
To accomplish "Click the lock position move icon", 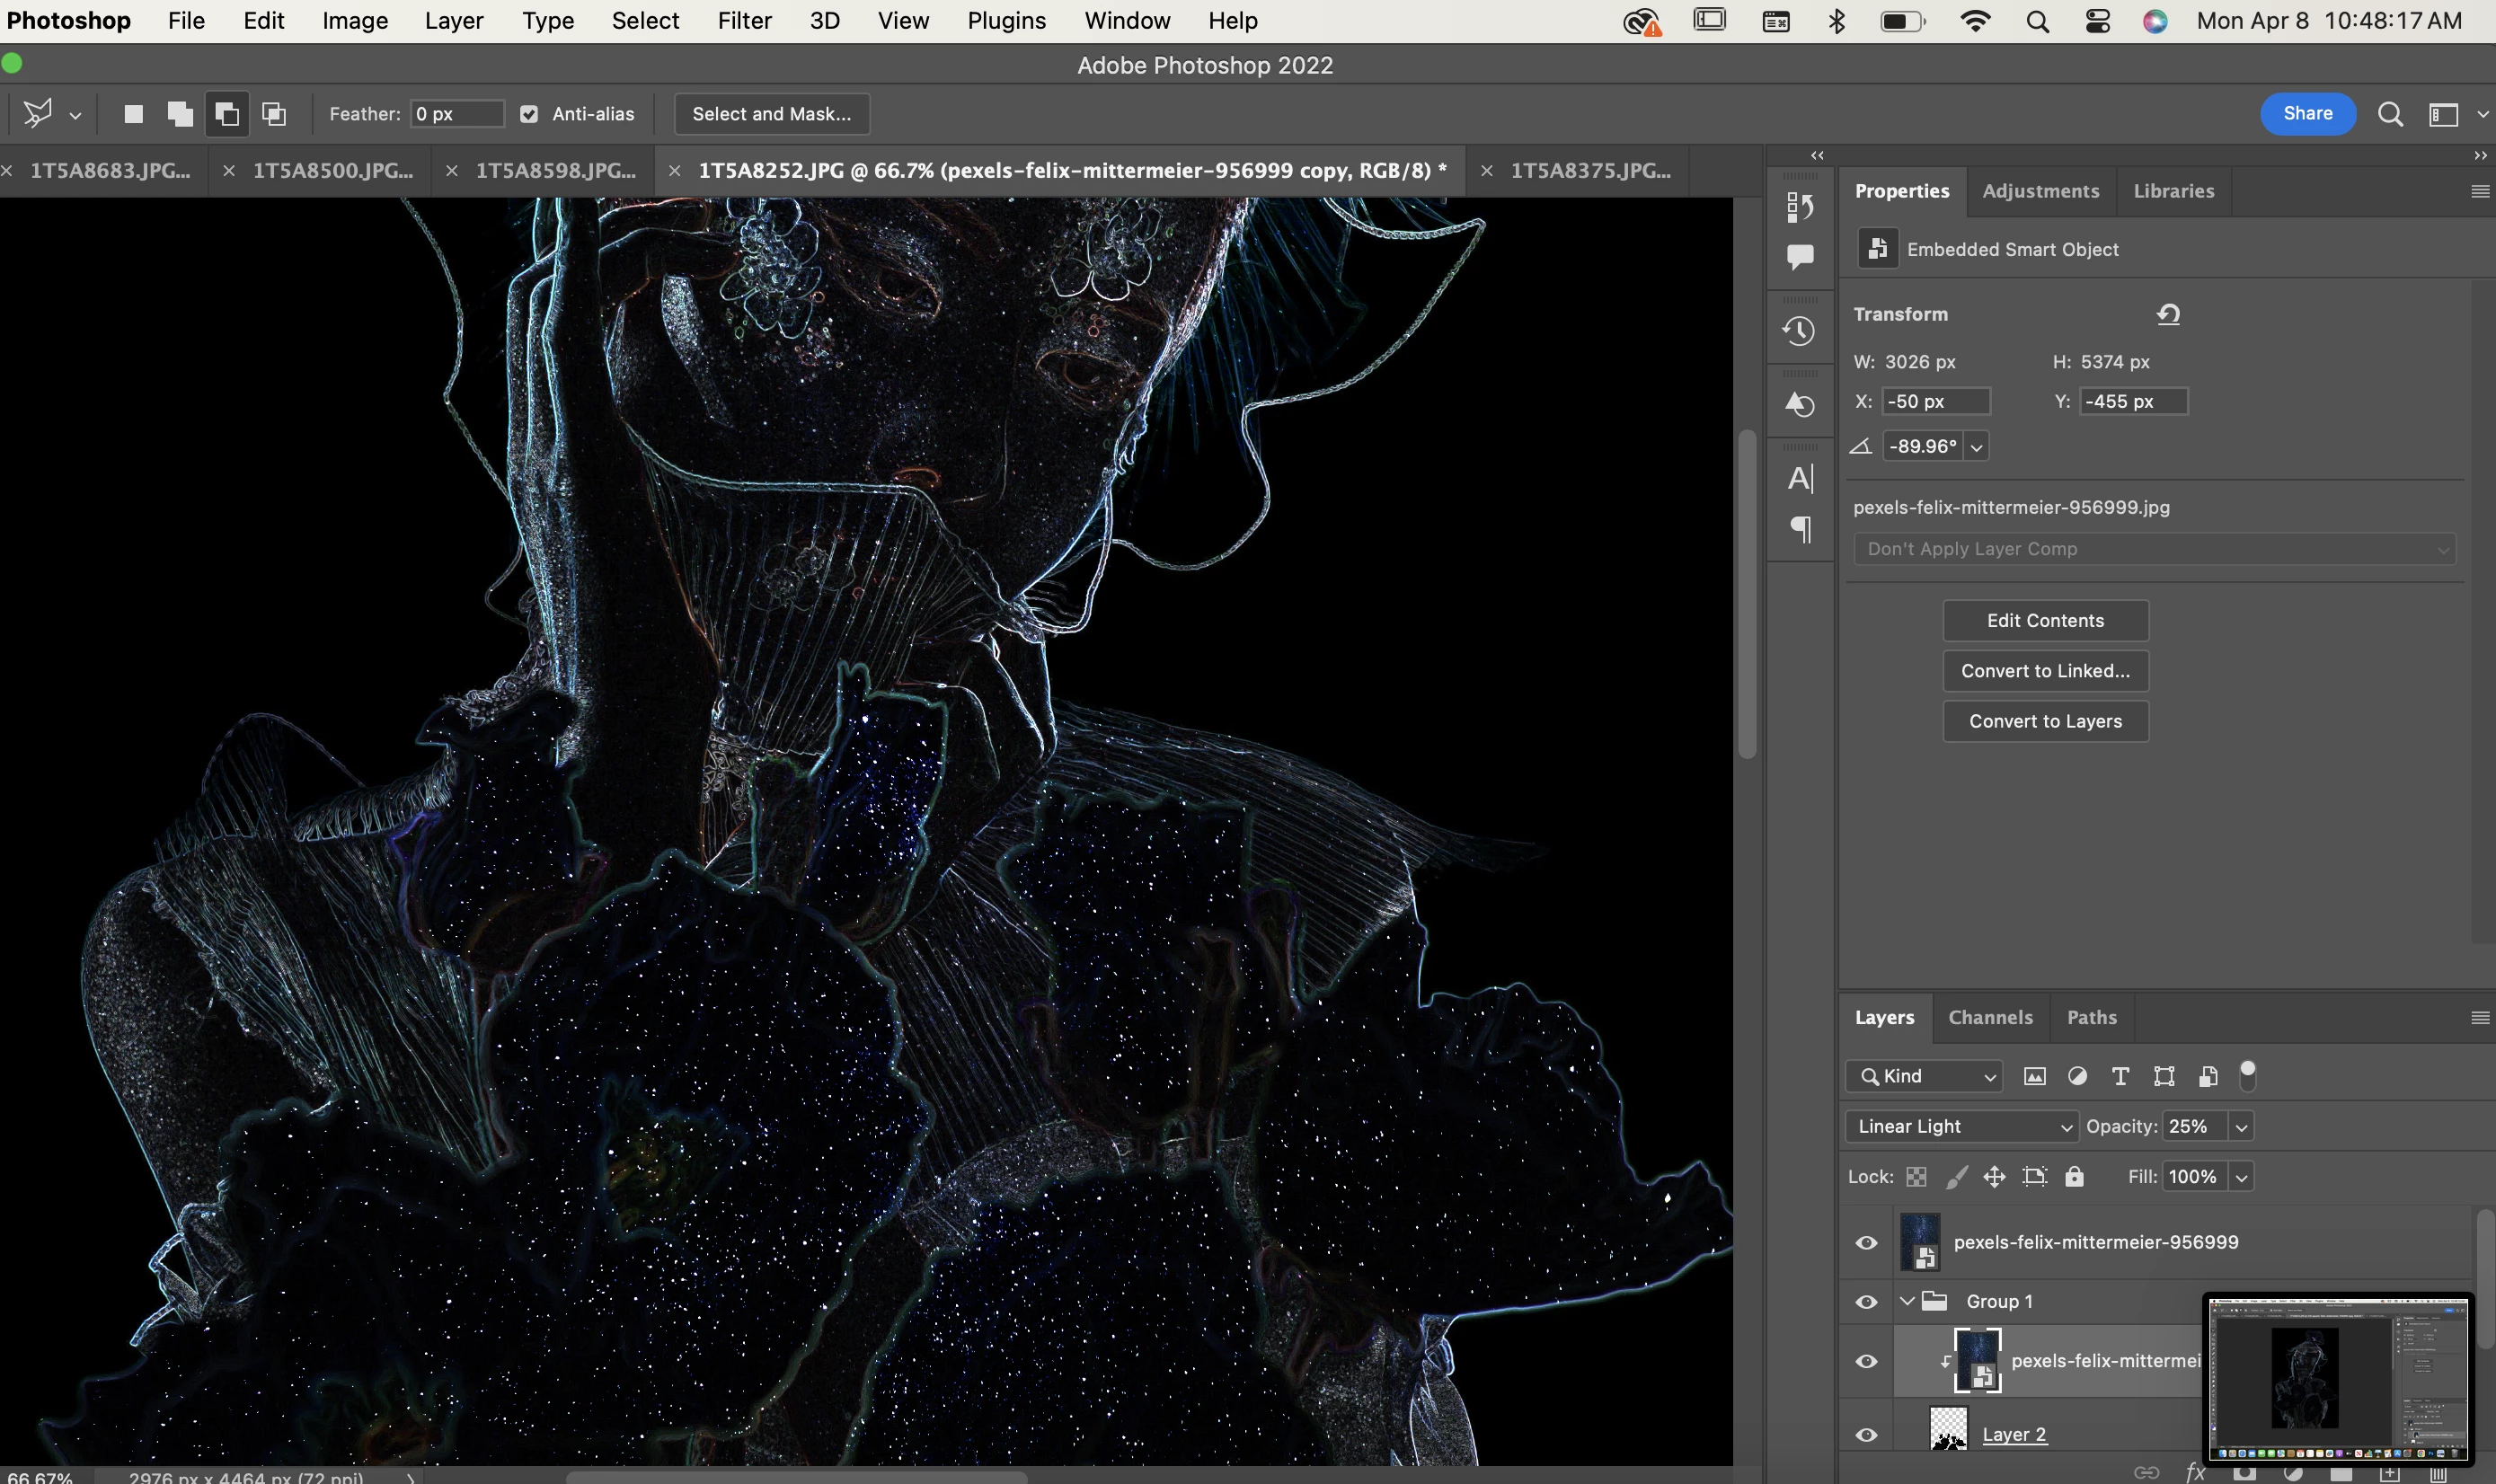I will (1994, 1177).
